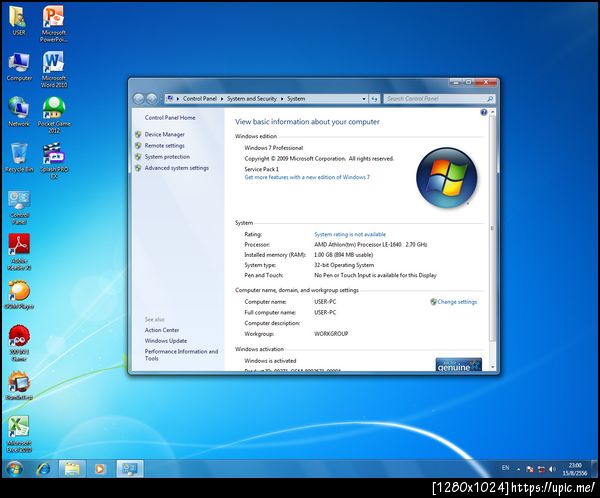Click the "WORKGROUP" workgroup value
The image size is (600, 498).
coord(331,334)
